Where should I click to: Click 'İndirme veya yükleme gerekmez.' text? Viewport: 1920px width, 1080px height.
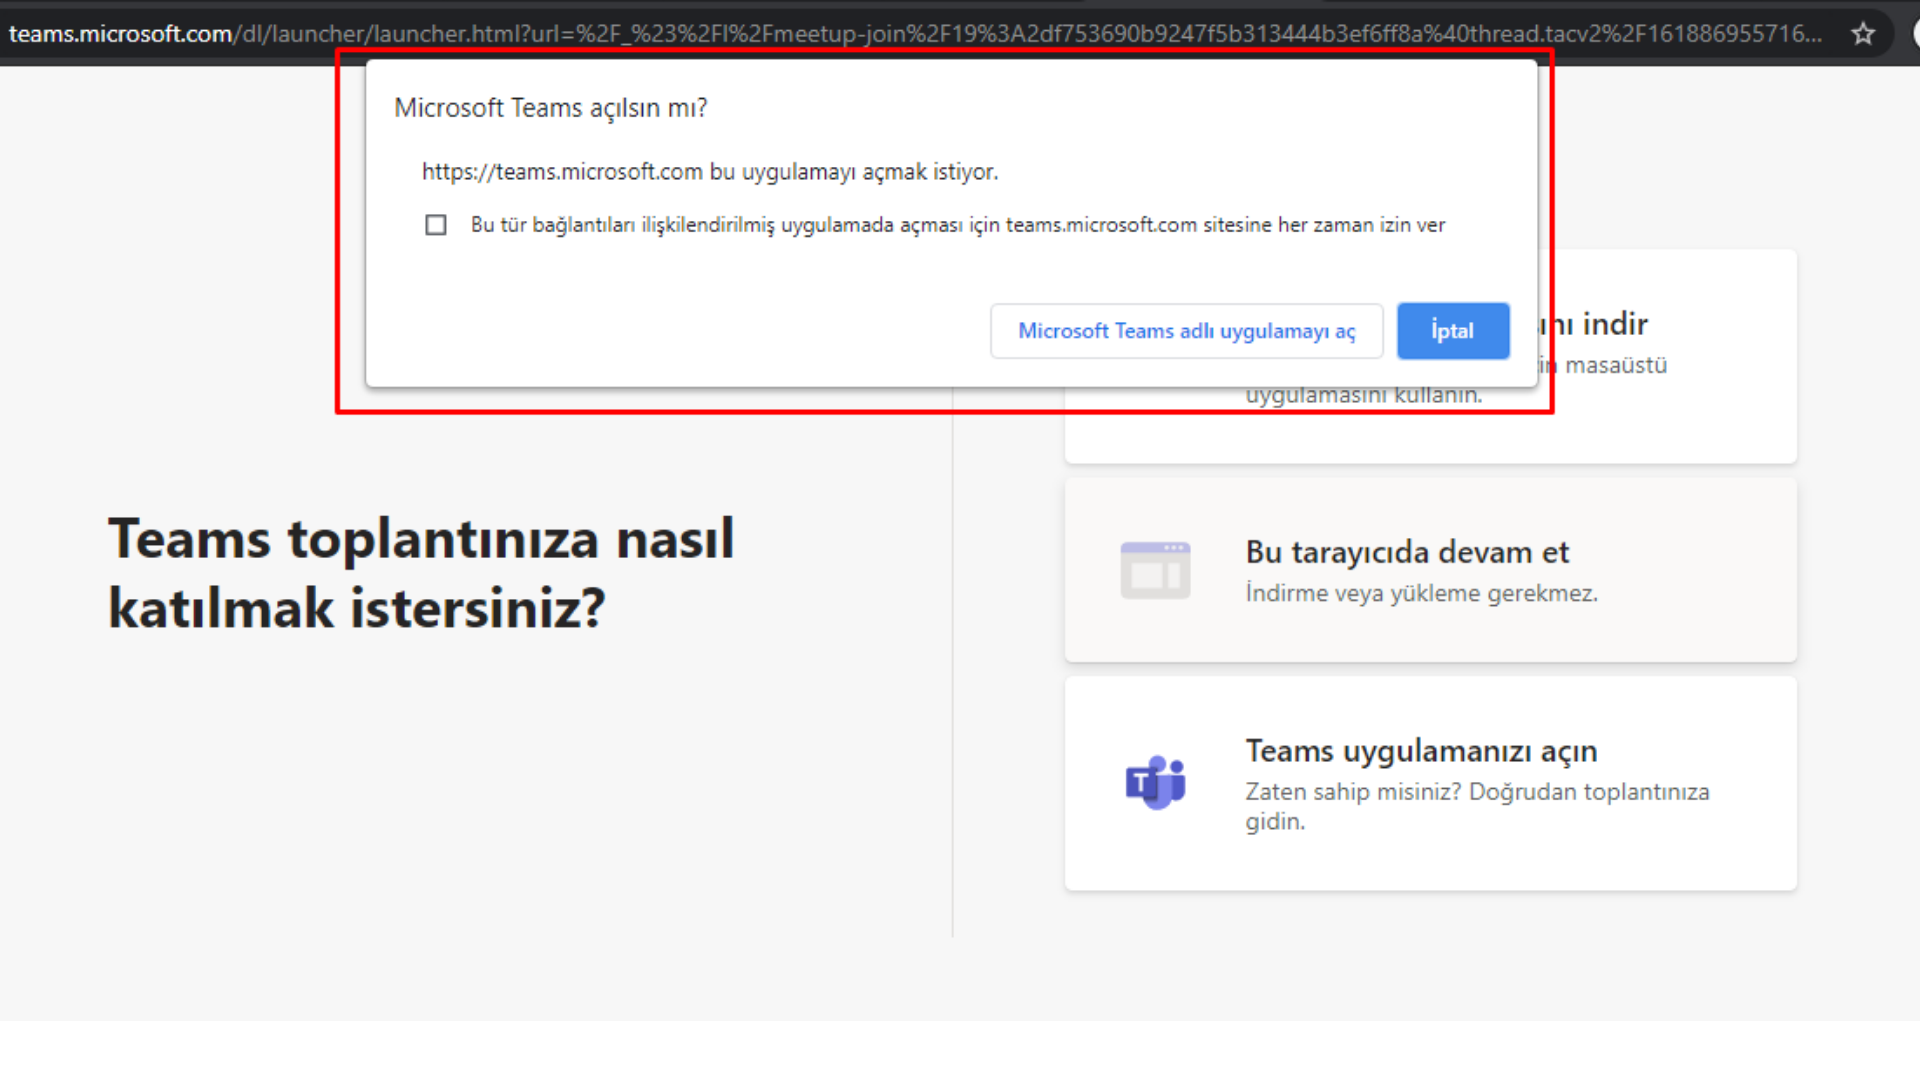point(1421,593)
